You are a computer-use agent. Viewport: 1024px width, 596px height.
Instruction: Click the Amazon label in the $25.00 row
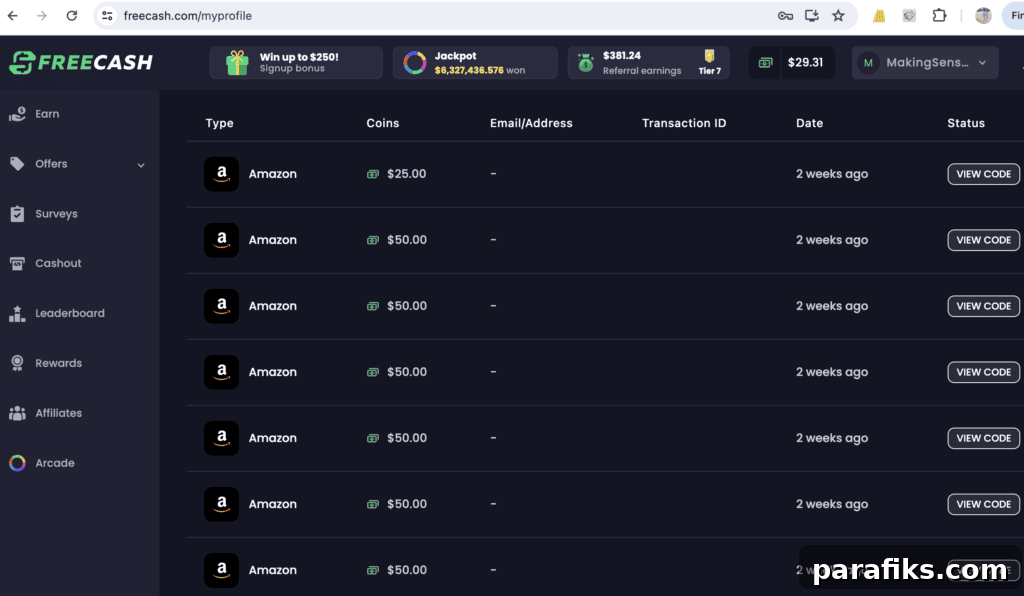pos(272,174)
